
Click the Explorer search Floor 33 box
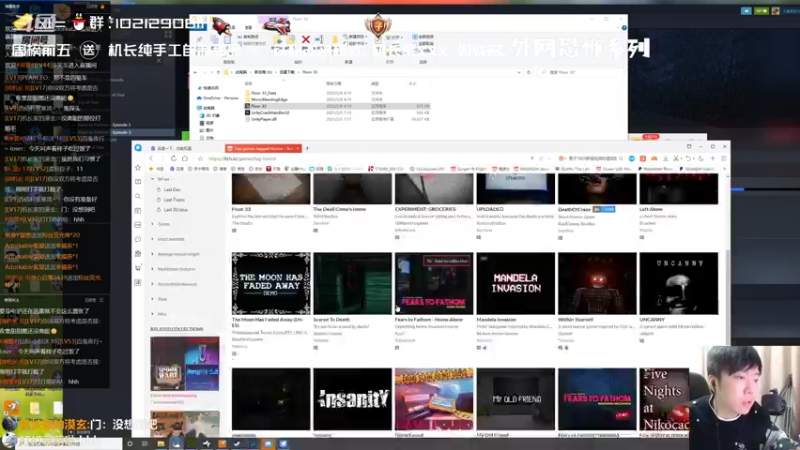click(x=582, y=72)
